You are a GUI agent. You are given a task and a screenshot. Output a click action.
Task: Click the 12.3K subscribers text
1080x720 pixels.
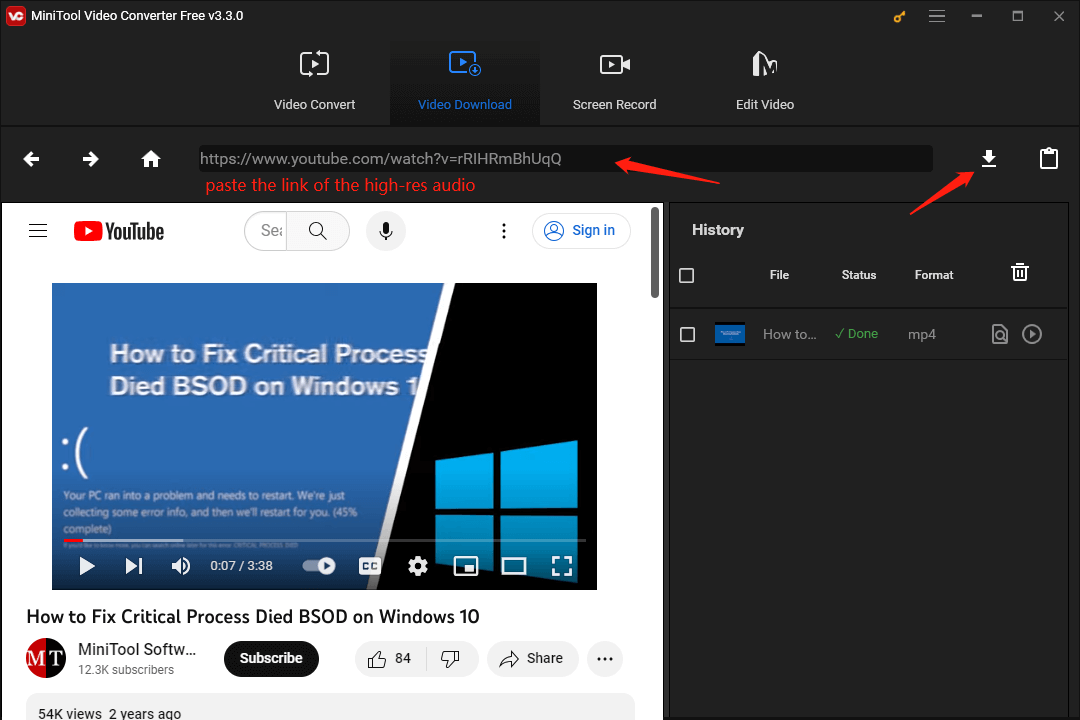[x=126, y=670]
